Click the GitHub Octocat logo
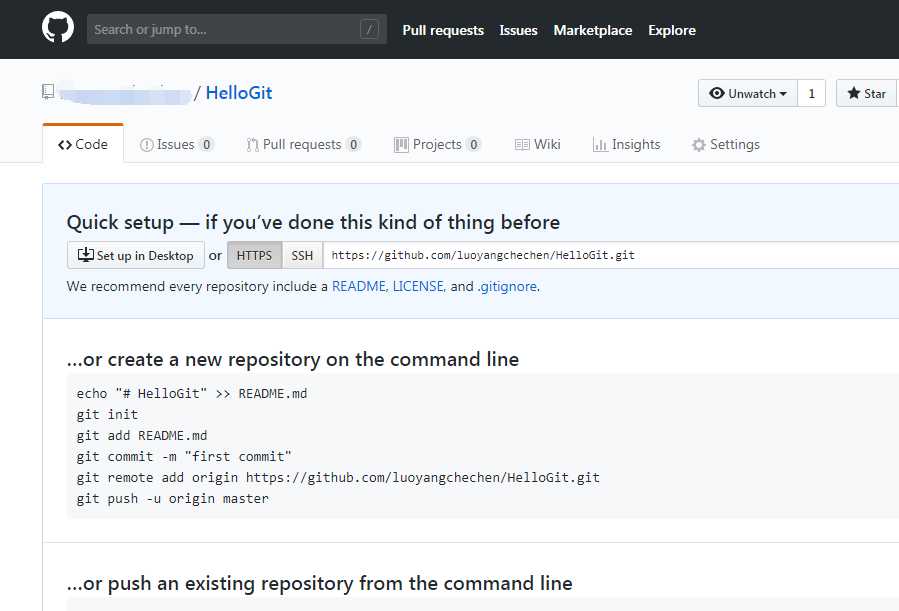 (58, 27)
